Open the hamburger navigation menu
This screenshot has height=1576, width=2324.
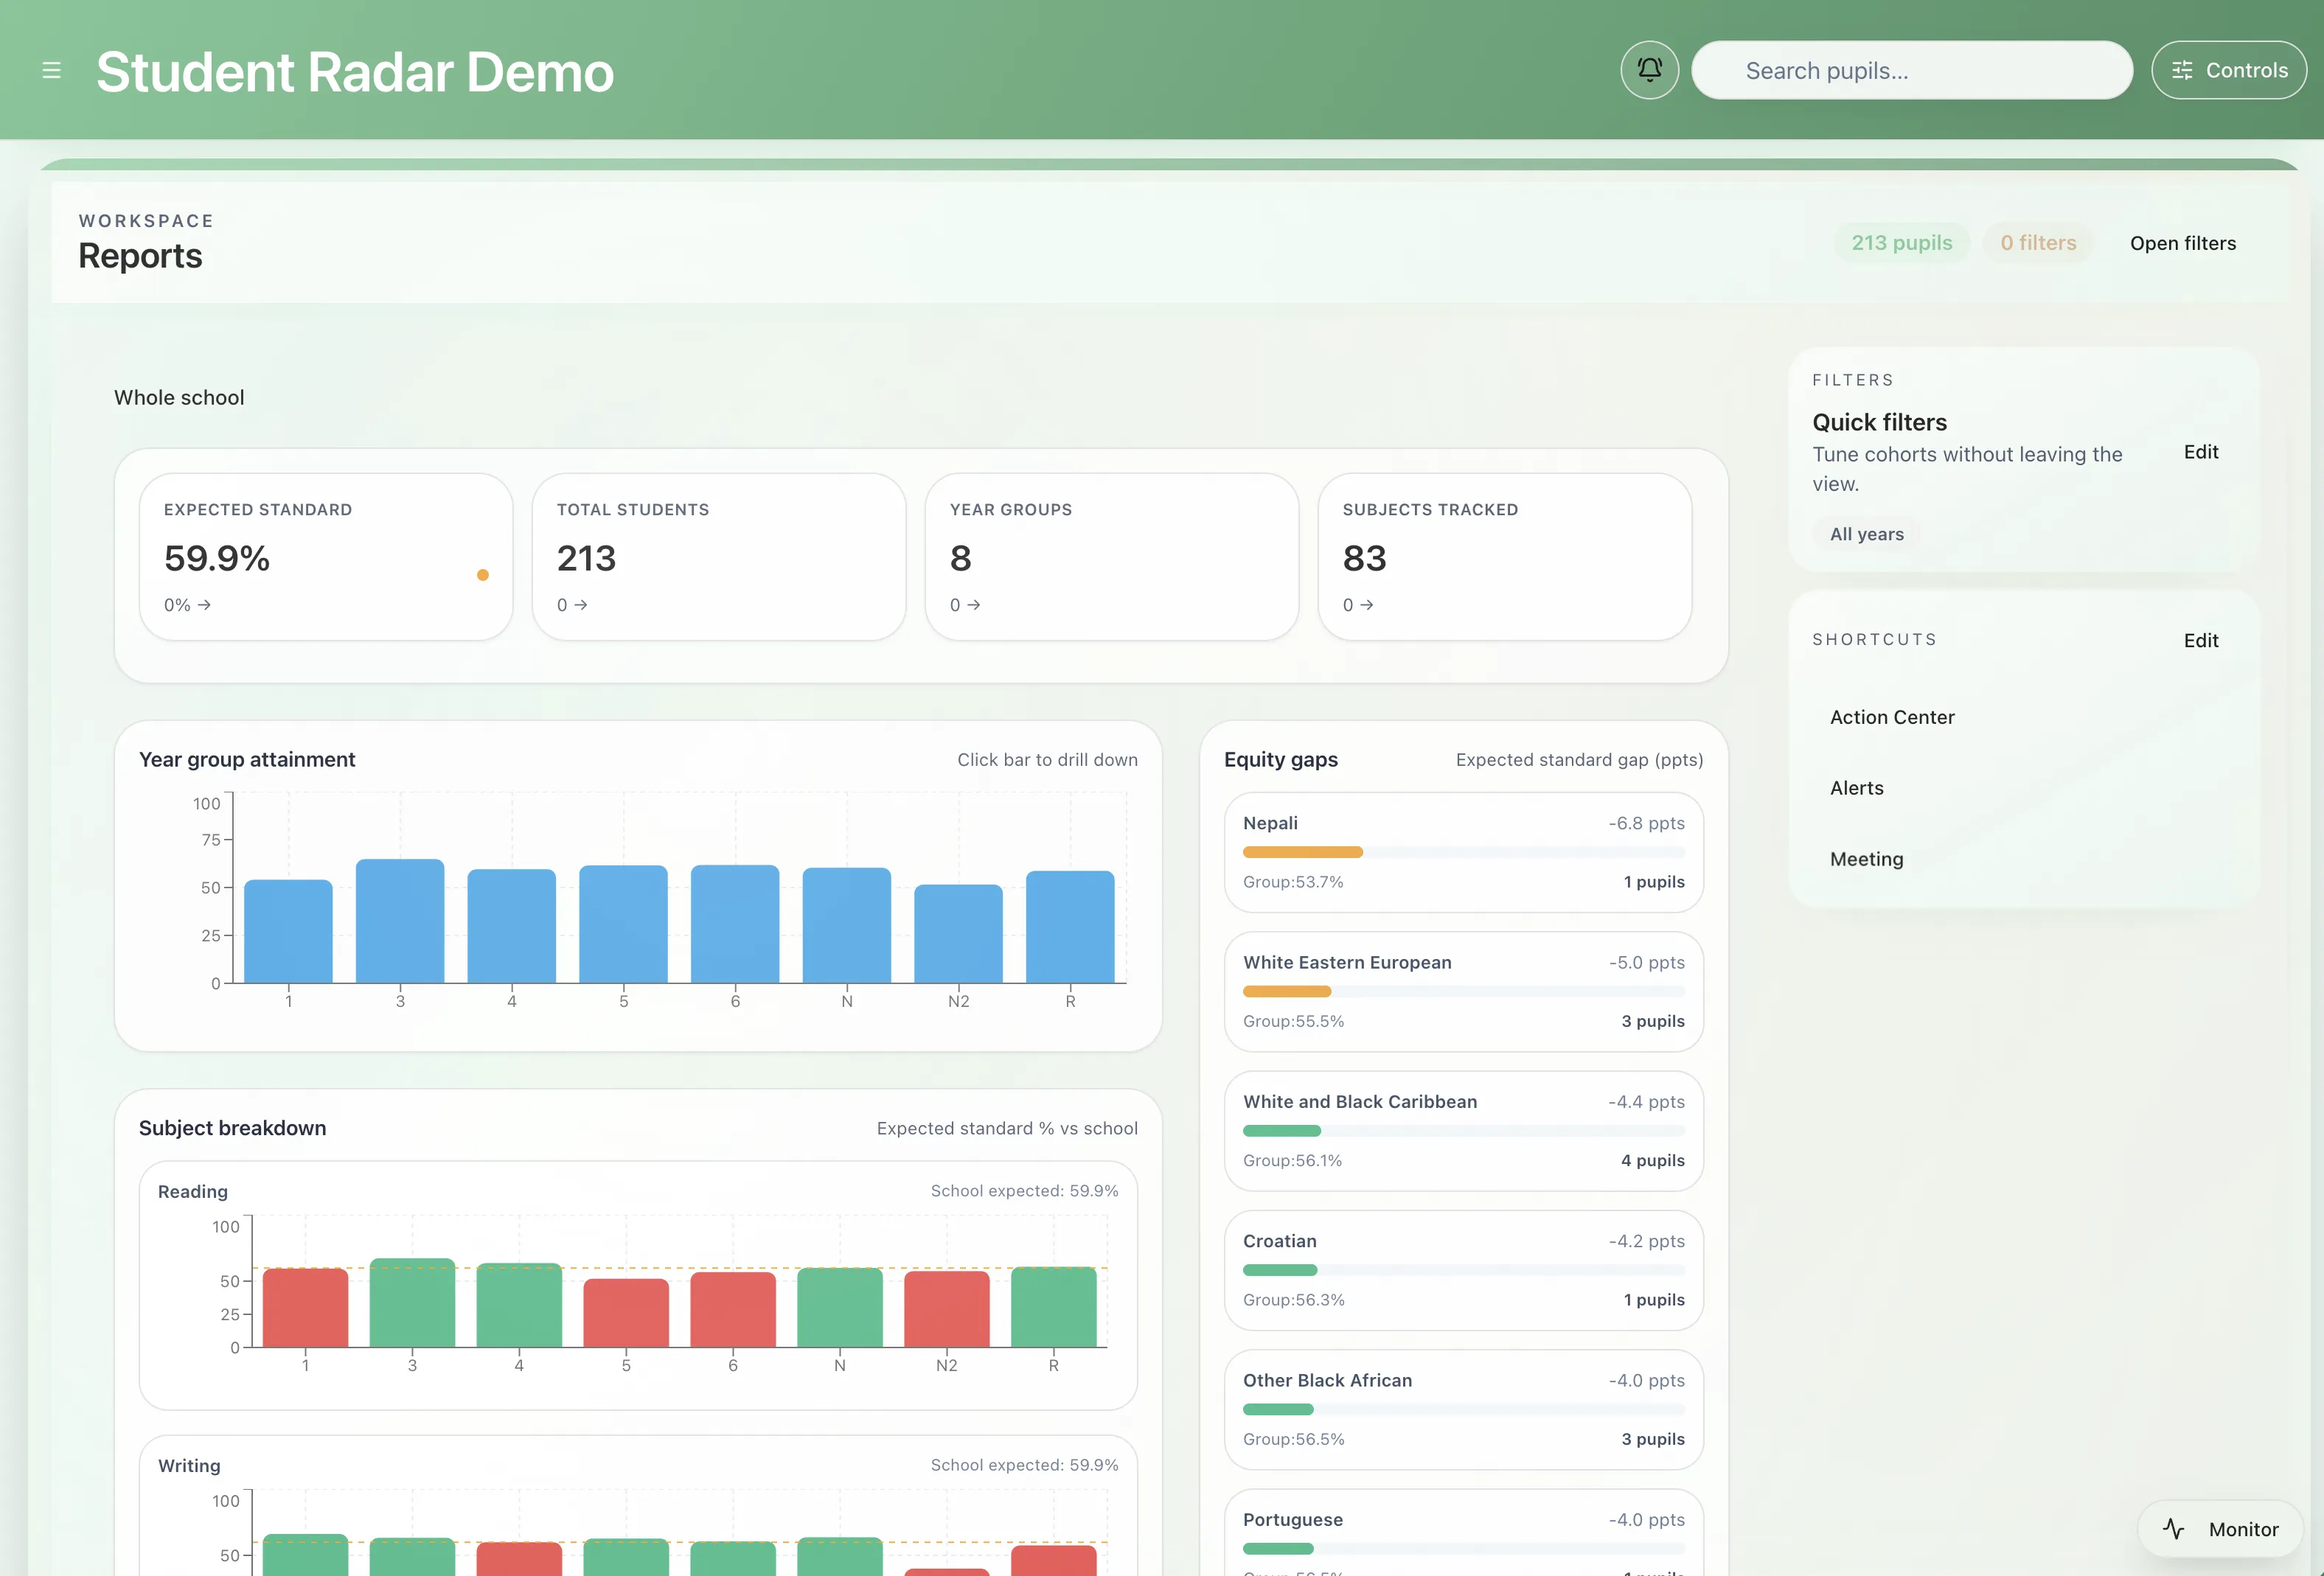pyautogui.click(x=51, y=70)
